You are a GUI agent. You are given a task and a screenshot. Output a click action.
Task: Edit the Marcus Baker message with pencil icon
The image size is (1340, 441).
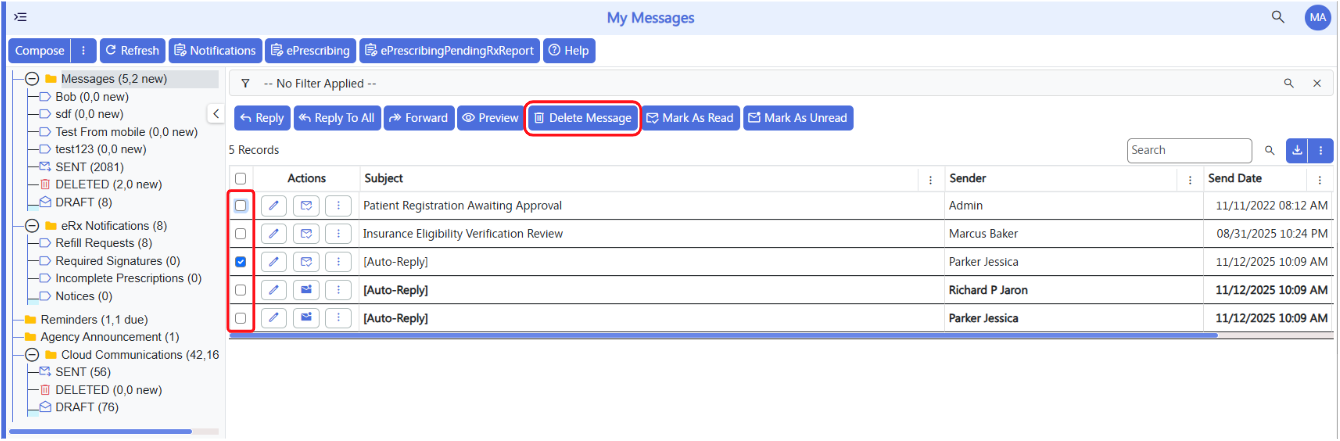click(274, 233)
